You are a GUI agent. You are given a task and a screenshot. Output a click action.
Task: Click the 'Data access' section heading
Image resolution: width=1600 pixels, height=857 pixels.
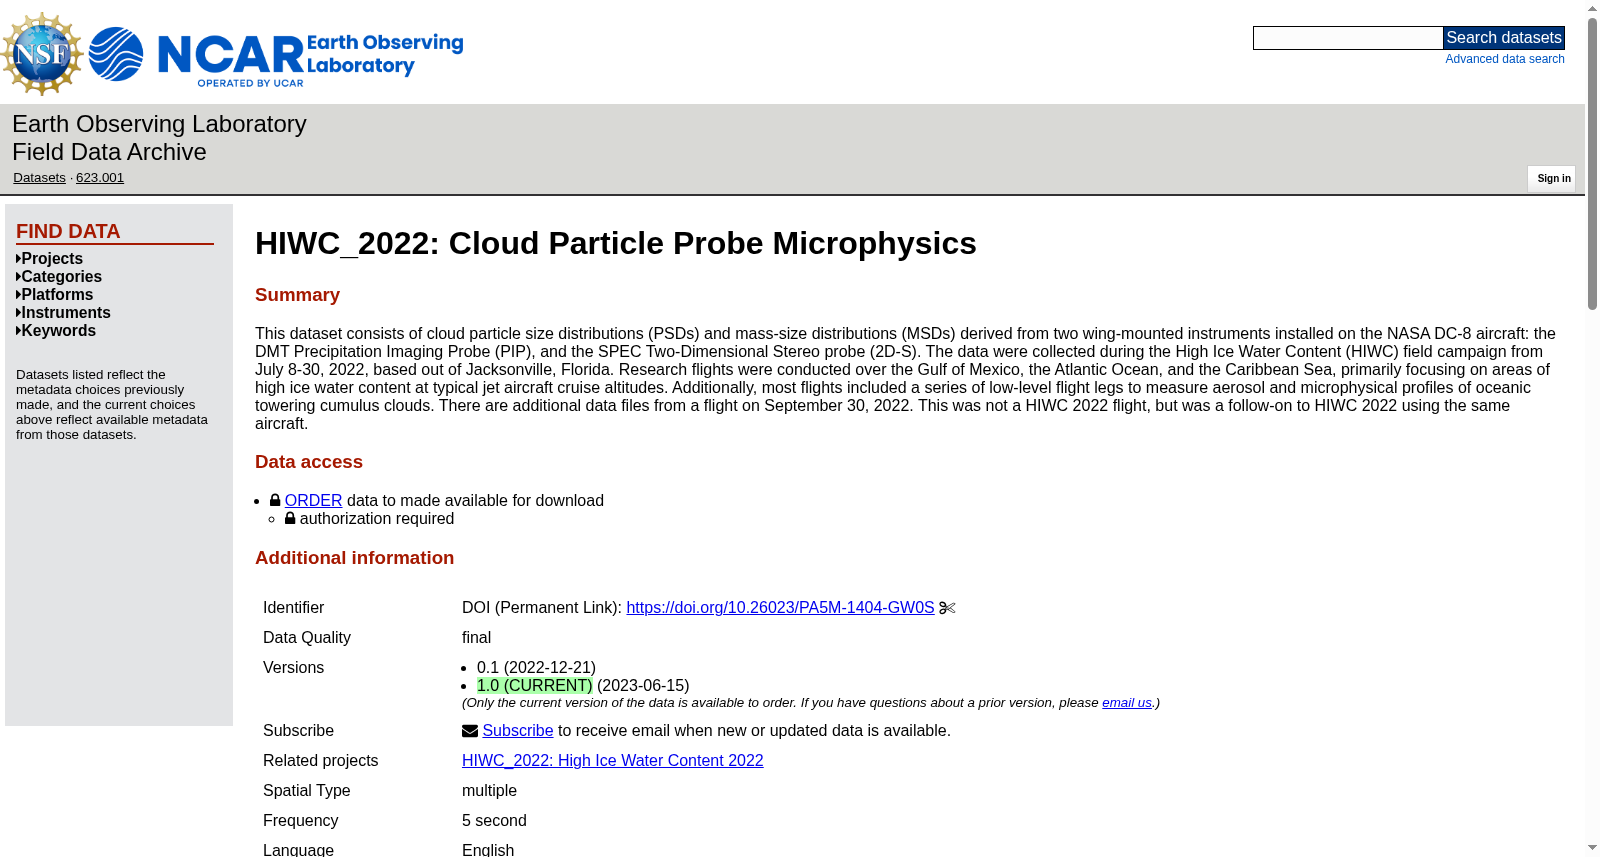(309, 462)
